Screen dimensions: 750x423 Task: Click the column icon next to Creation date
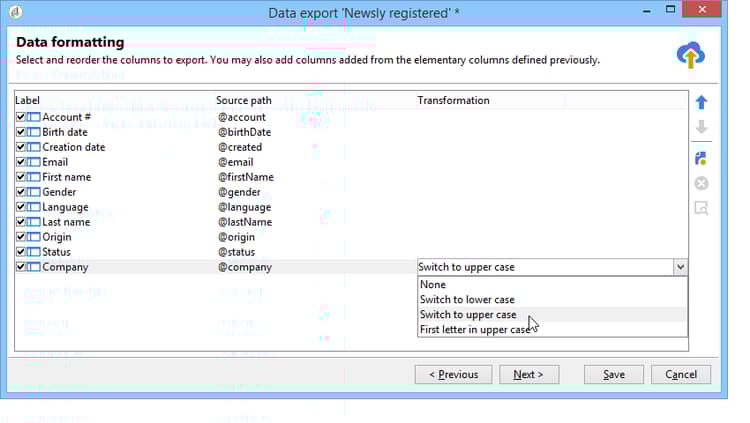[33, 147]
